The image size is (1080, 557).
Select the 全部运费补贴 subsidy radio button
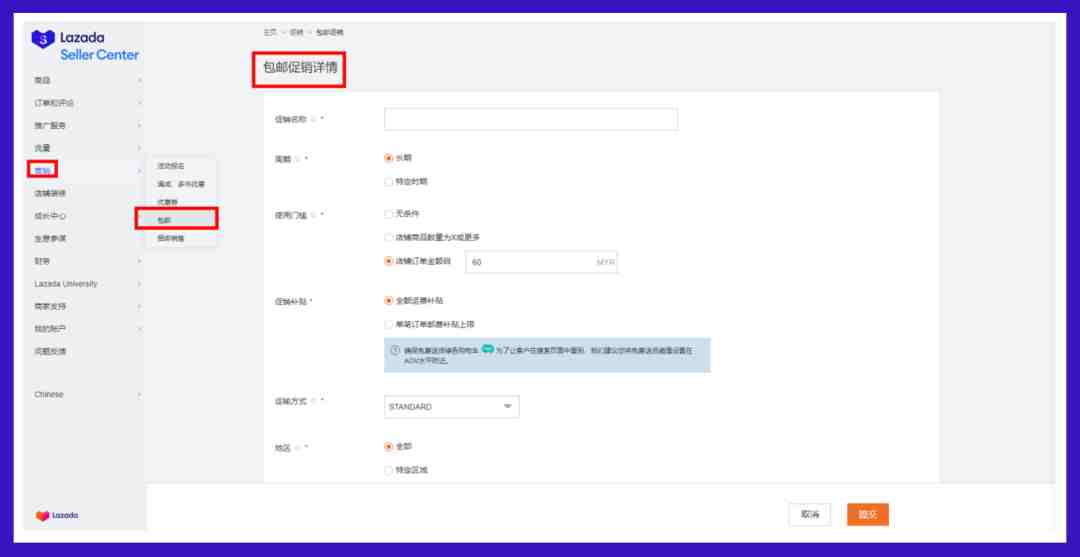tap(388, 301)
